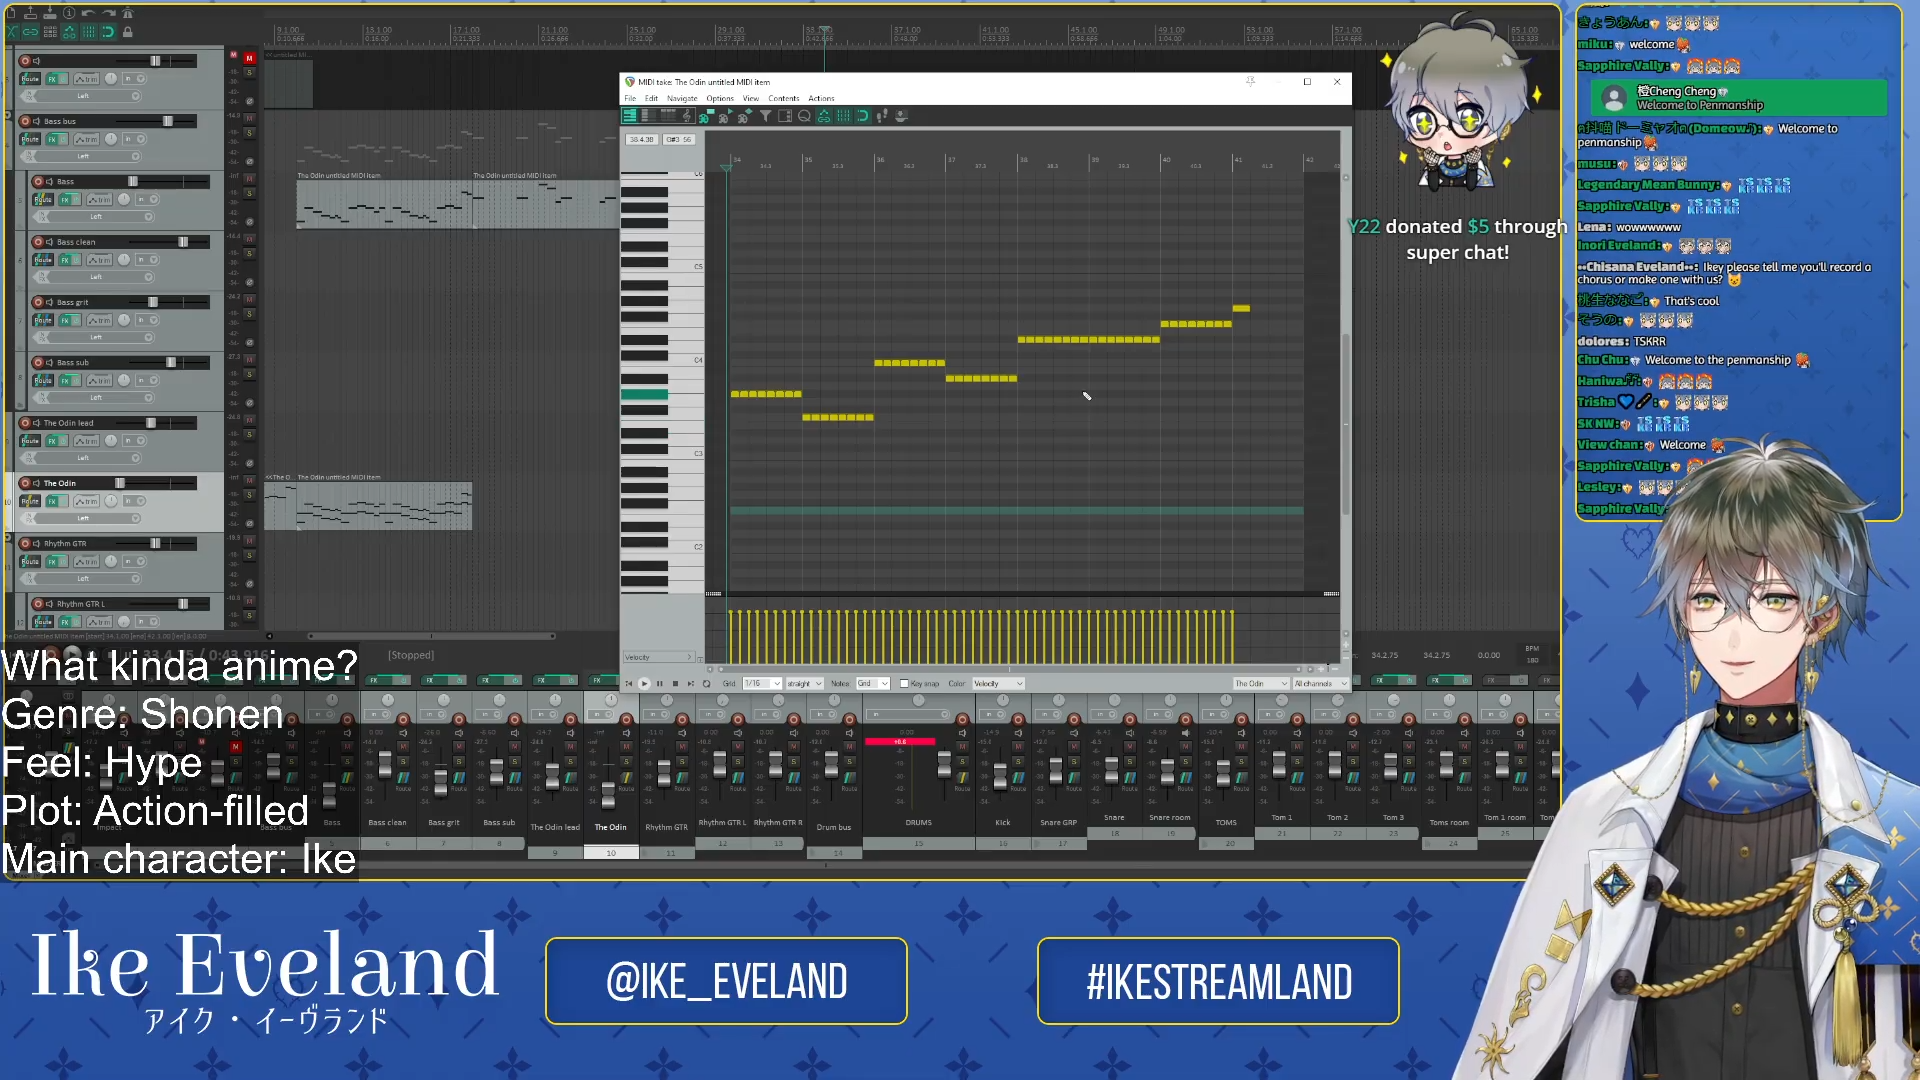Toggle ripple editing grid icon in main toolbar
Viewport: 1920px width, 1080px height.
pos(50,32)
